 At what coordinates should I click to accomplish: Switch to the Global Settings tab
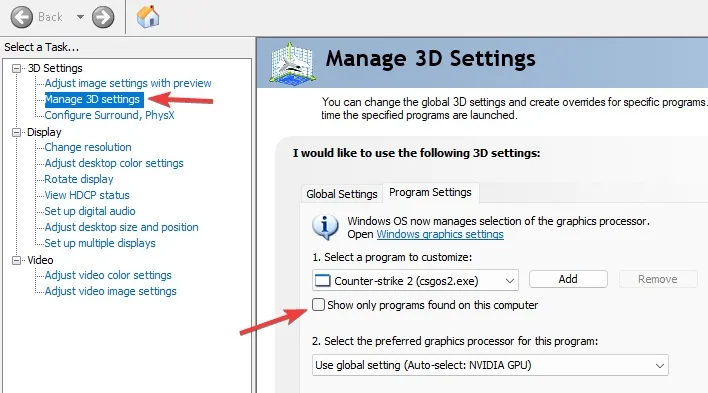click(x=342, y=194)
